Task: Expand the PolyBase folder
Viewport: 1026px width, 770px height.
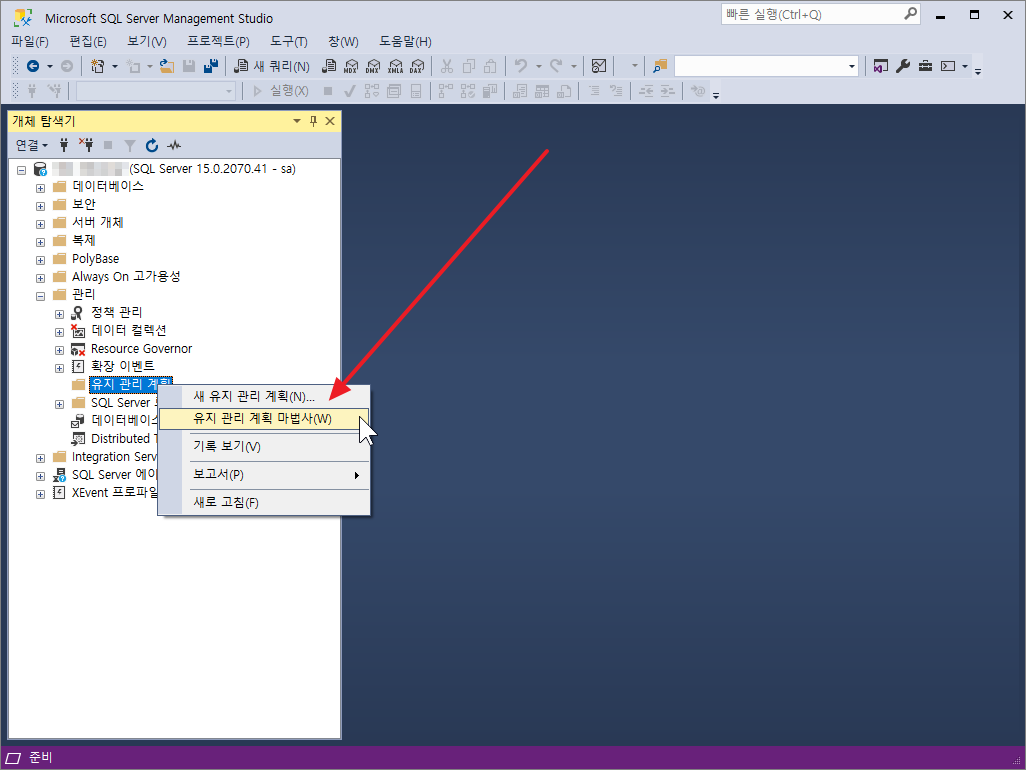Action: click(41, 260)
